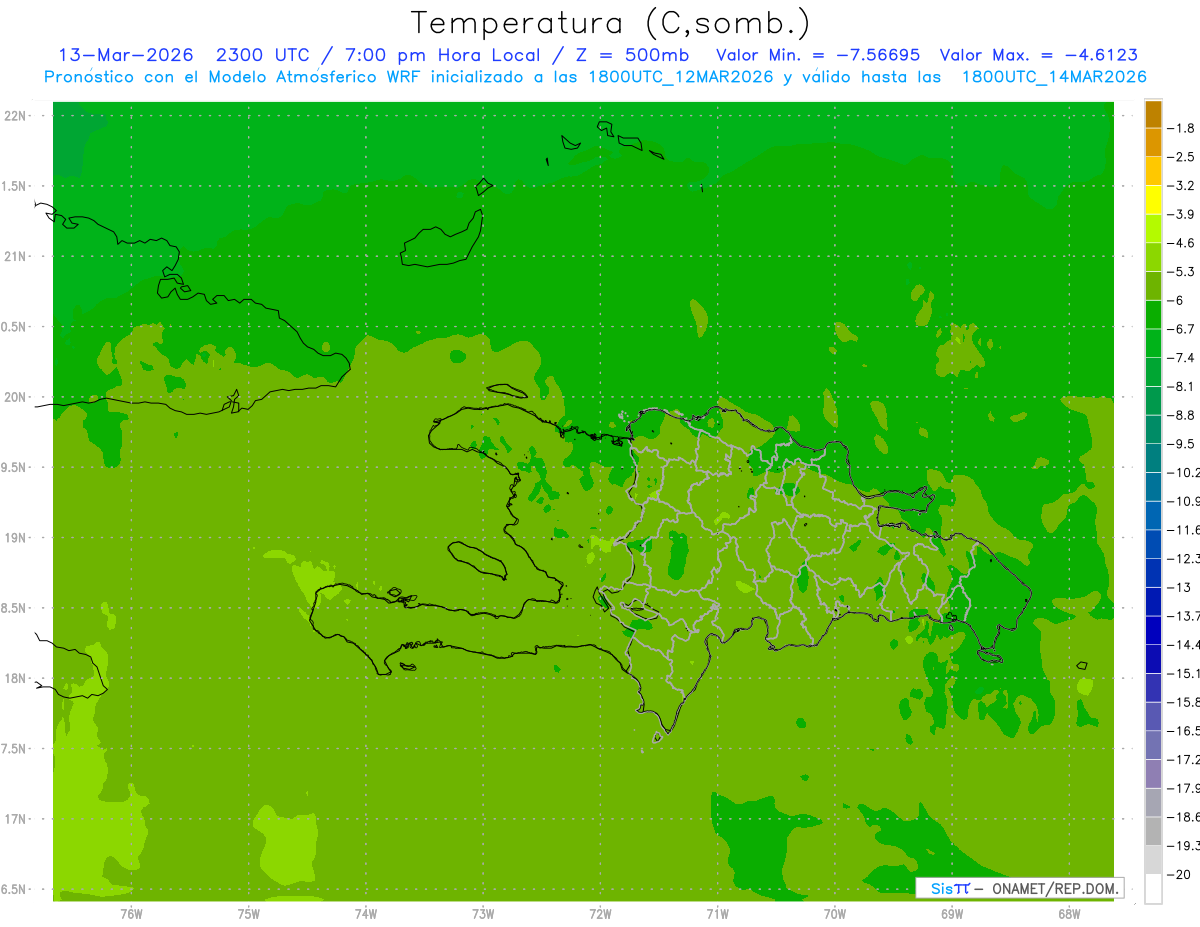Click the "22N" latitude axis label
The width and height of the screenshot is (1200, 927).
coord(17,116)
